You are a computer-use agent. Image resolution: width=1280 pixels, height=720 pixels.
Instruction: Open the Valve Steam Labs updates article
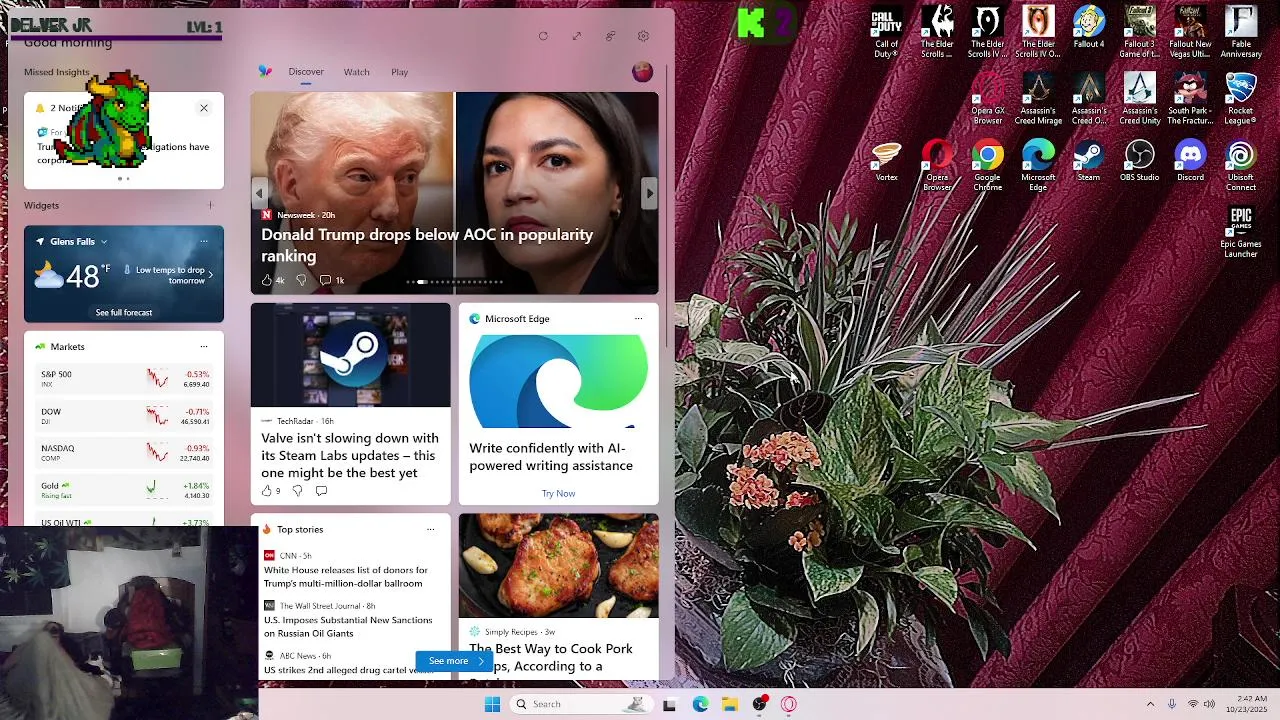(350, 455)
